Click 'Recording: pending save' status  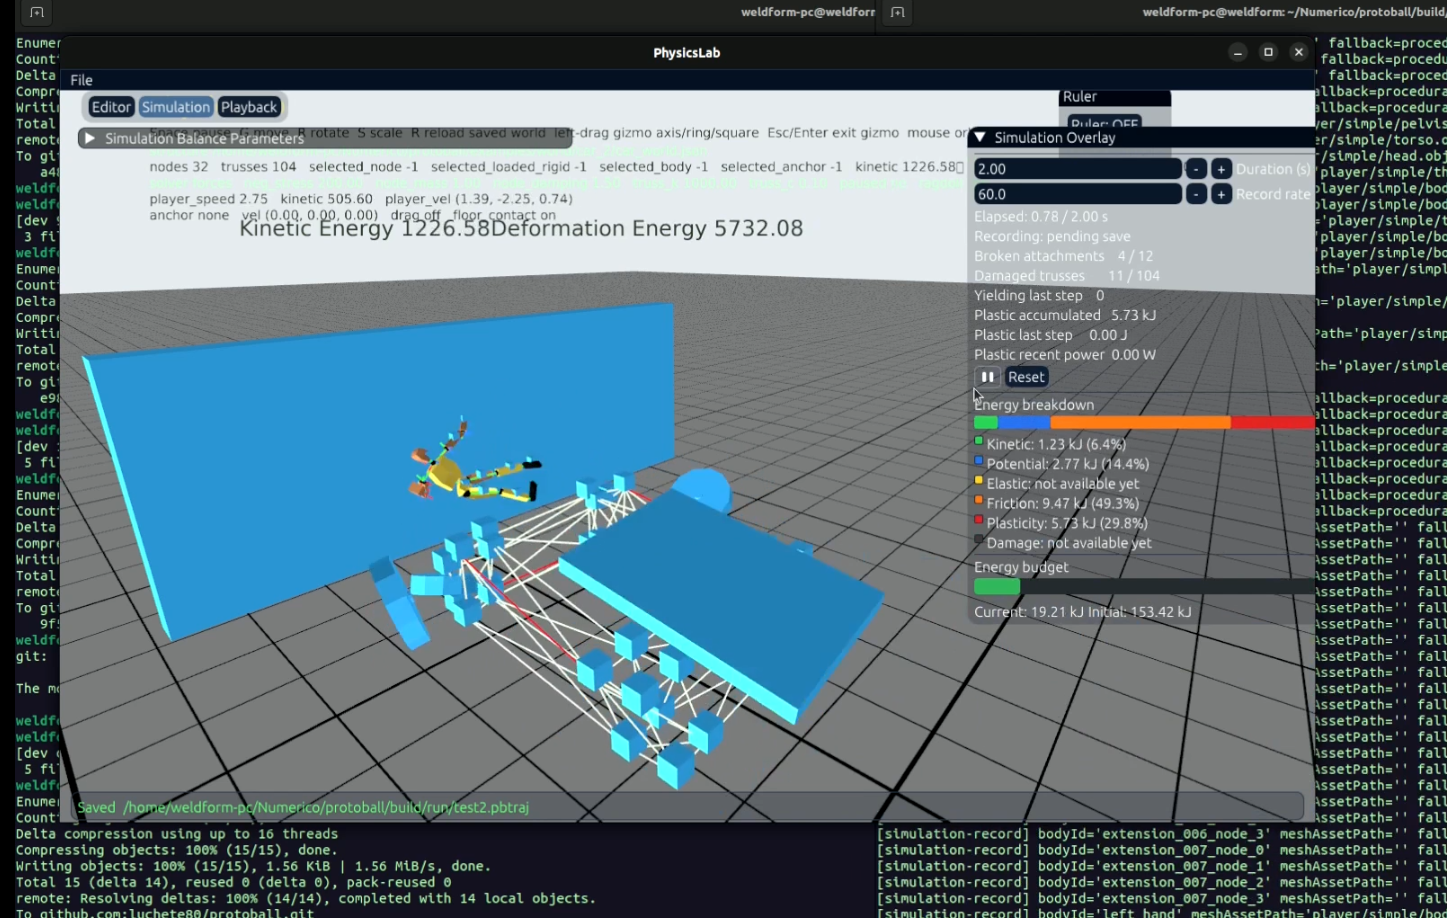coord(1052,236)
